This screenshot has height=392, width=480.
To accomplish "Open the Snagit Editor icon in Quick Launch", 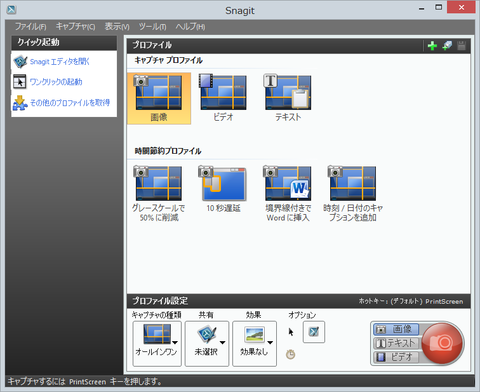I will pos(20,62).
